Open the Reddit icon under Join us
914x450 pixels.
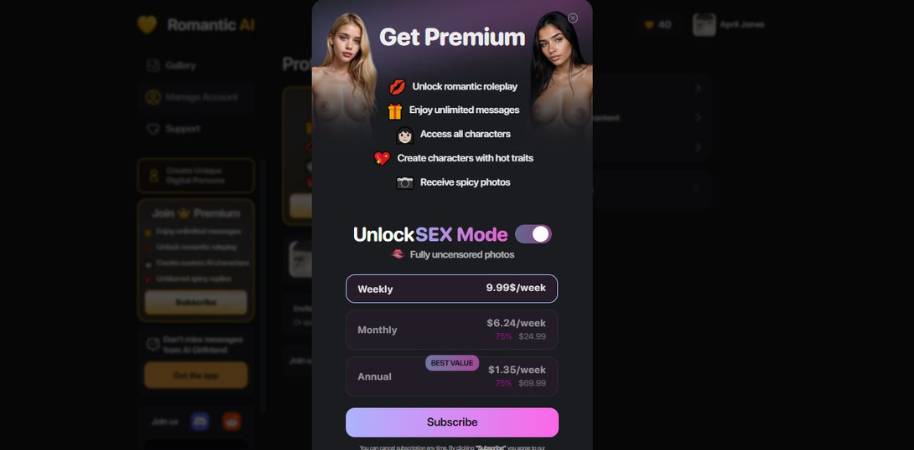pos(231,421)
